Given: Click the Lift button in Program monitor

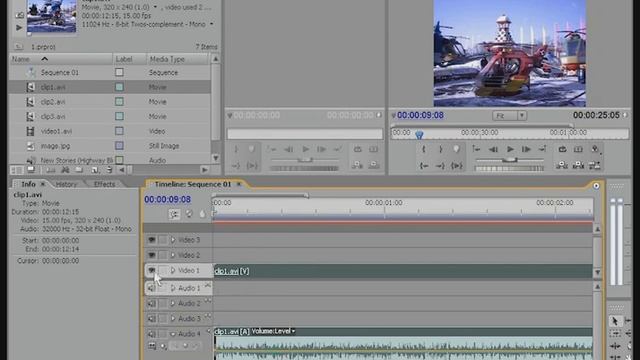Looking at the screenshot, I should point(562,165).
